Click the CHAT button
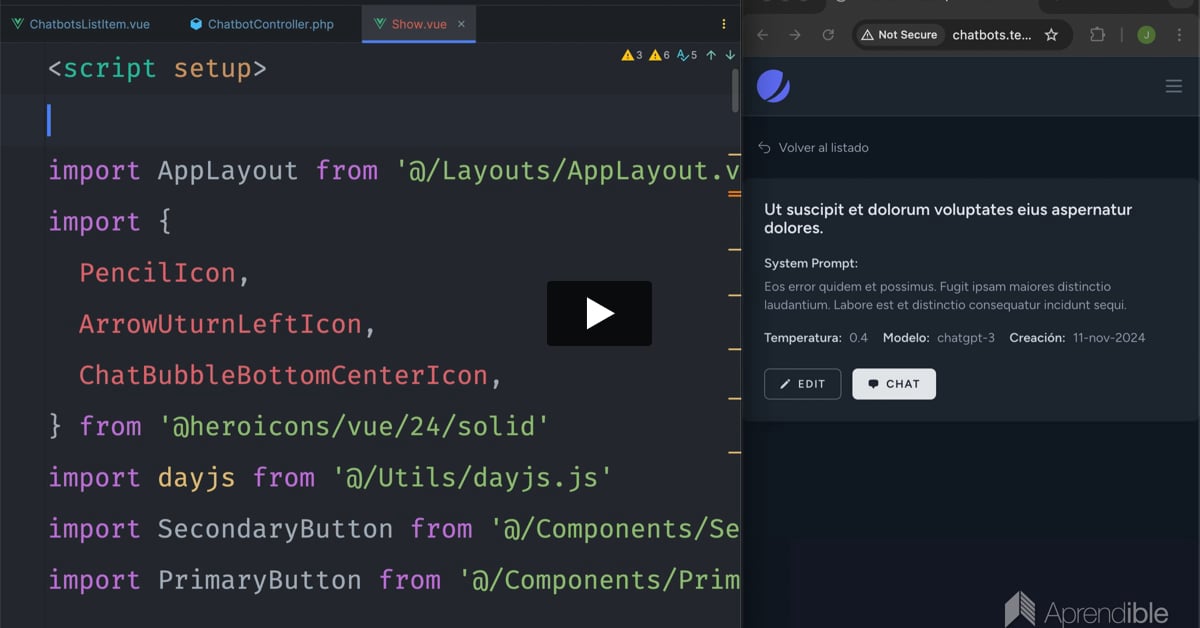This screenshot has width=1200, height=628. (x=894, y=384)
